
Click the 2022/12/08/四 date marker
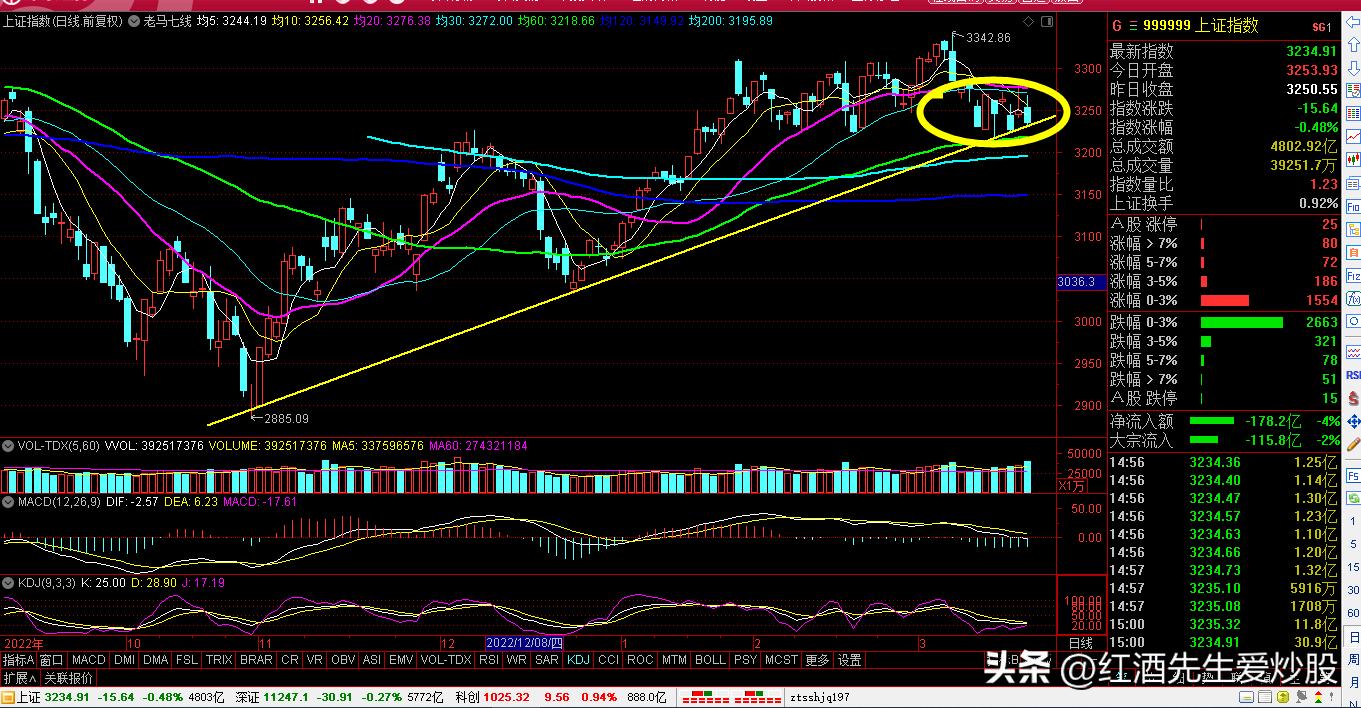click(x=524, y=643)
